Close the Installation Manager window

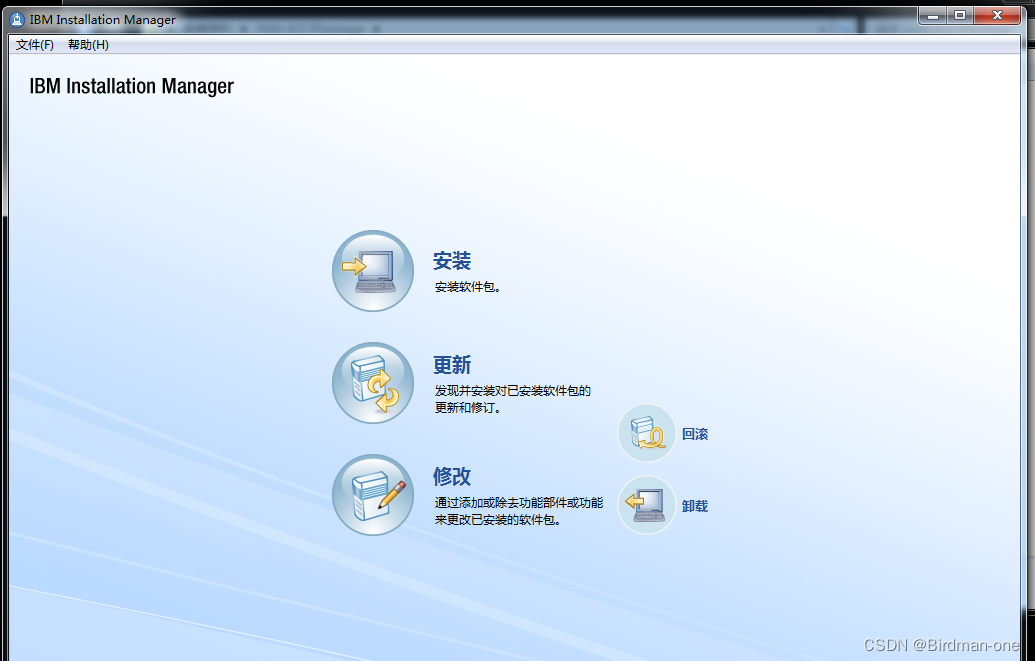click(997, 16)
